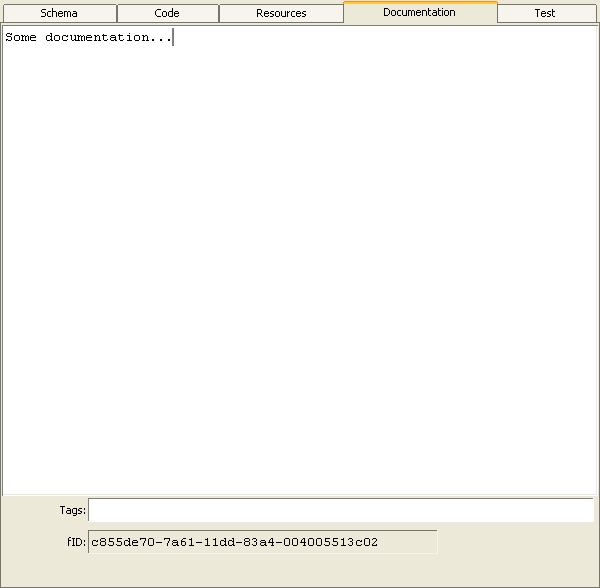
Task: Click the active Documentation tab
Action: (419, 13)
